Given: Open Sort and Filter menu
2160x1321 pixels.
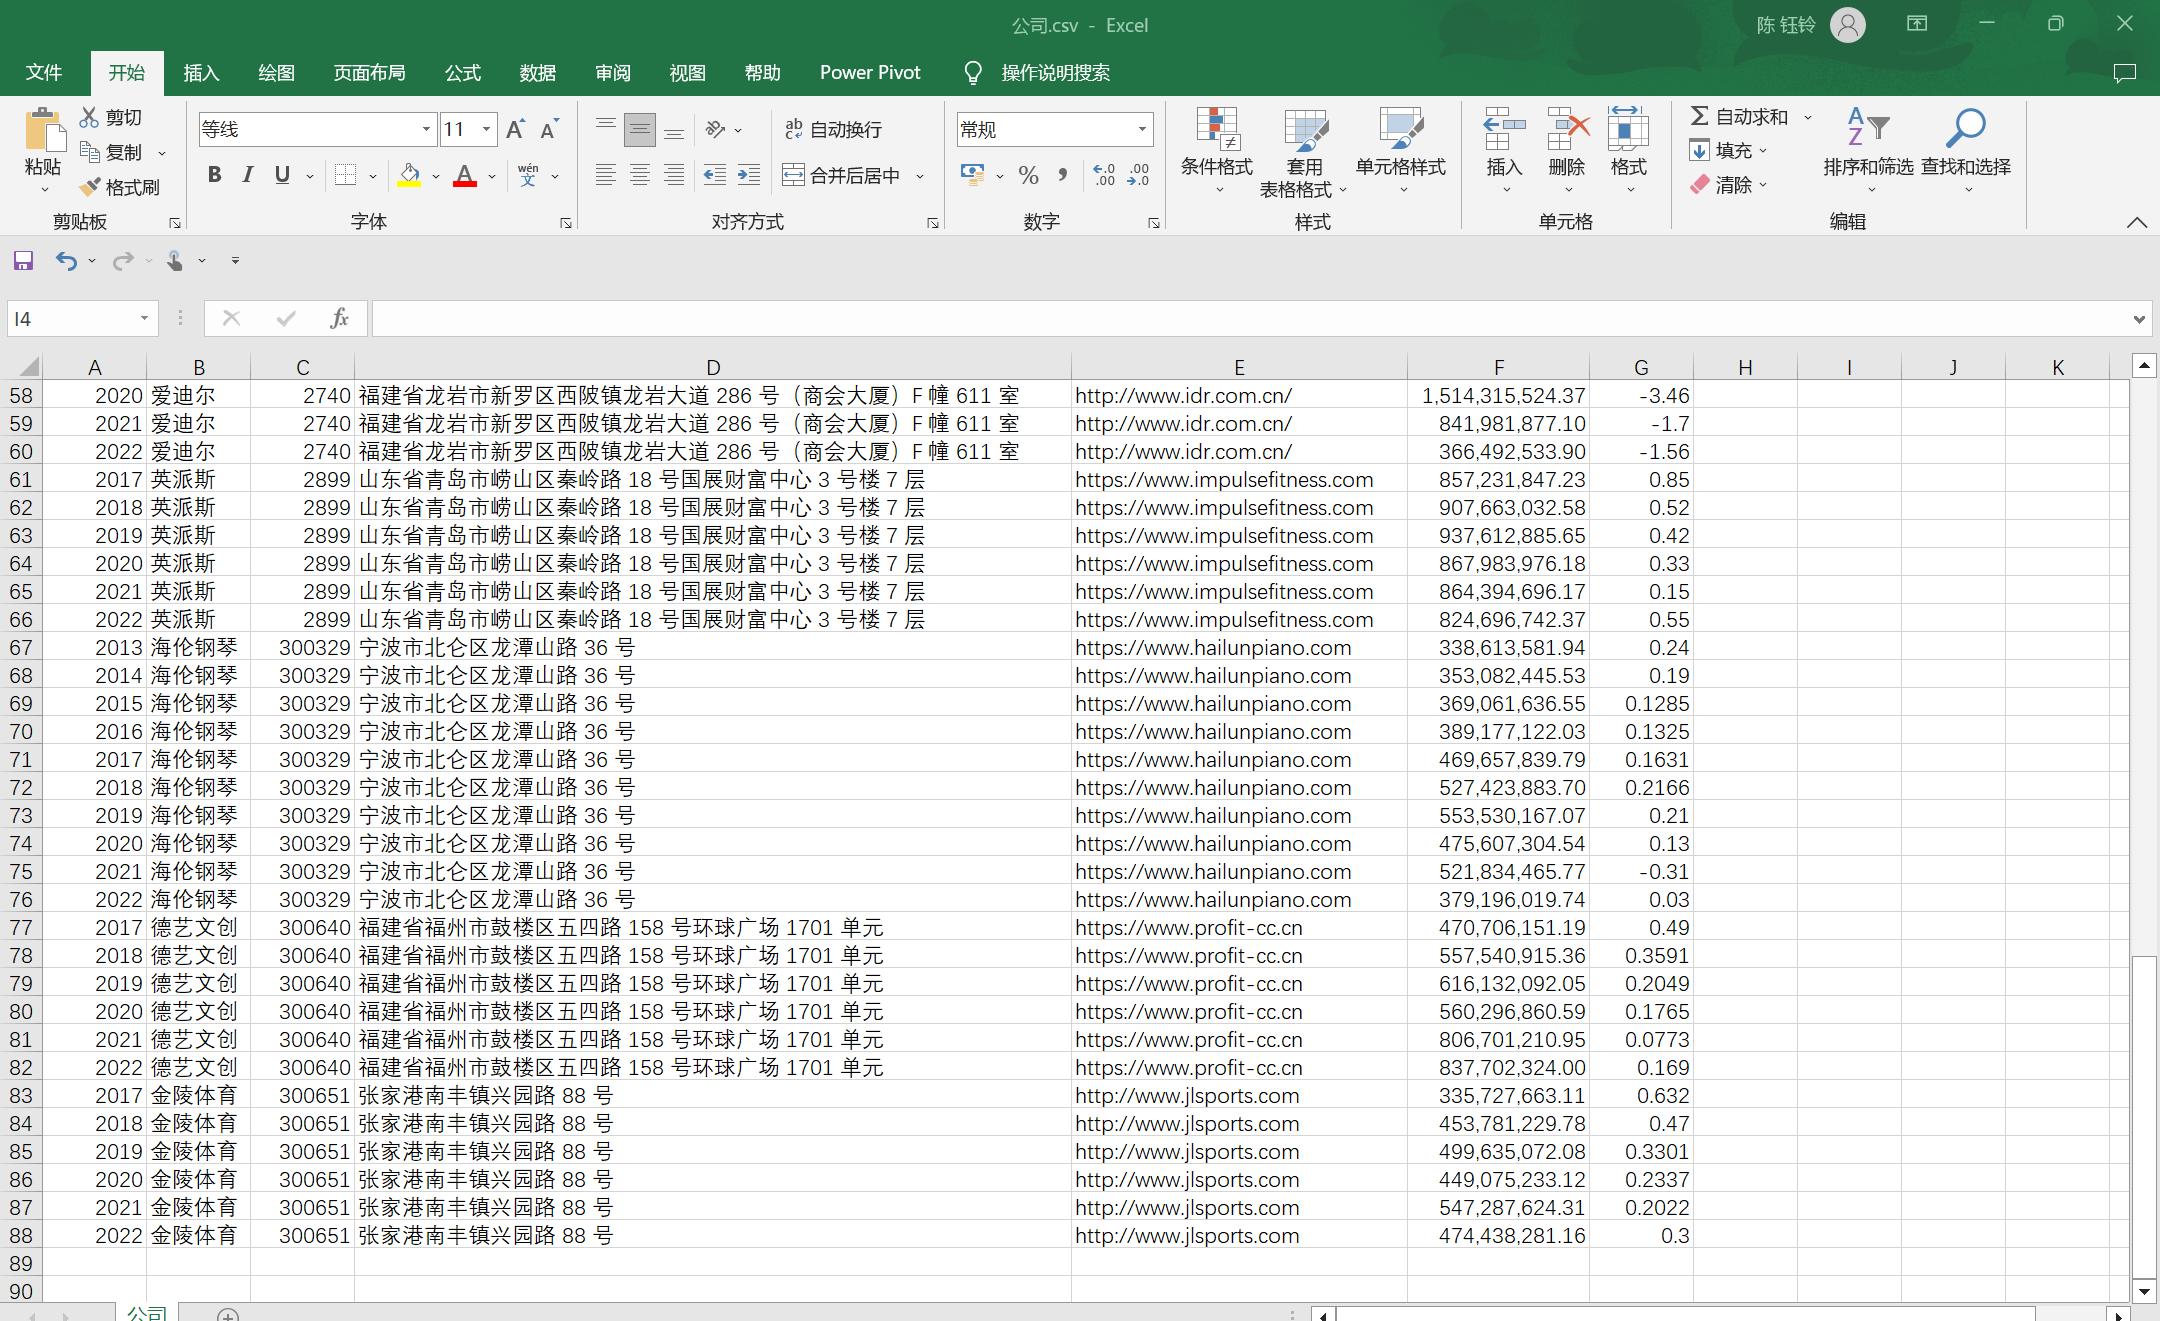Looking at the screenshot, I should (1868, 150).
